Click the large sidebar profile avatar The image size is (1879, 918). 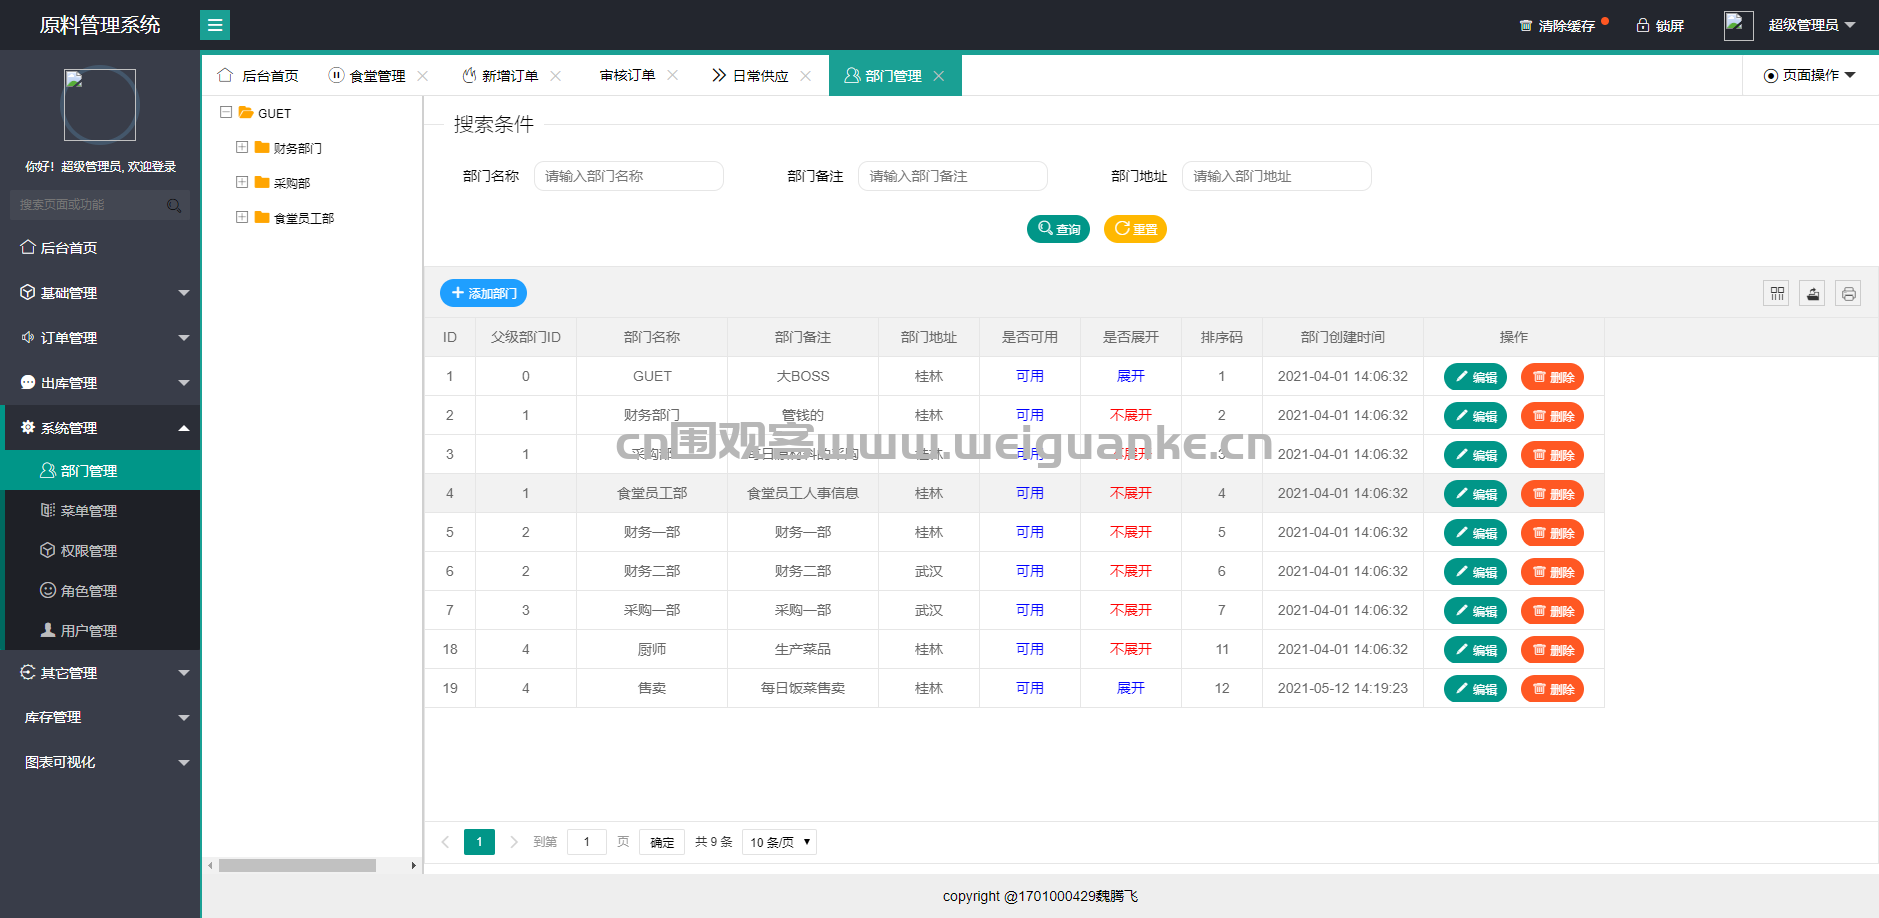[100, 105]
